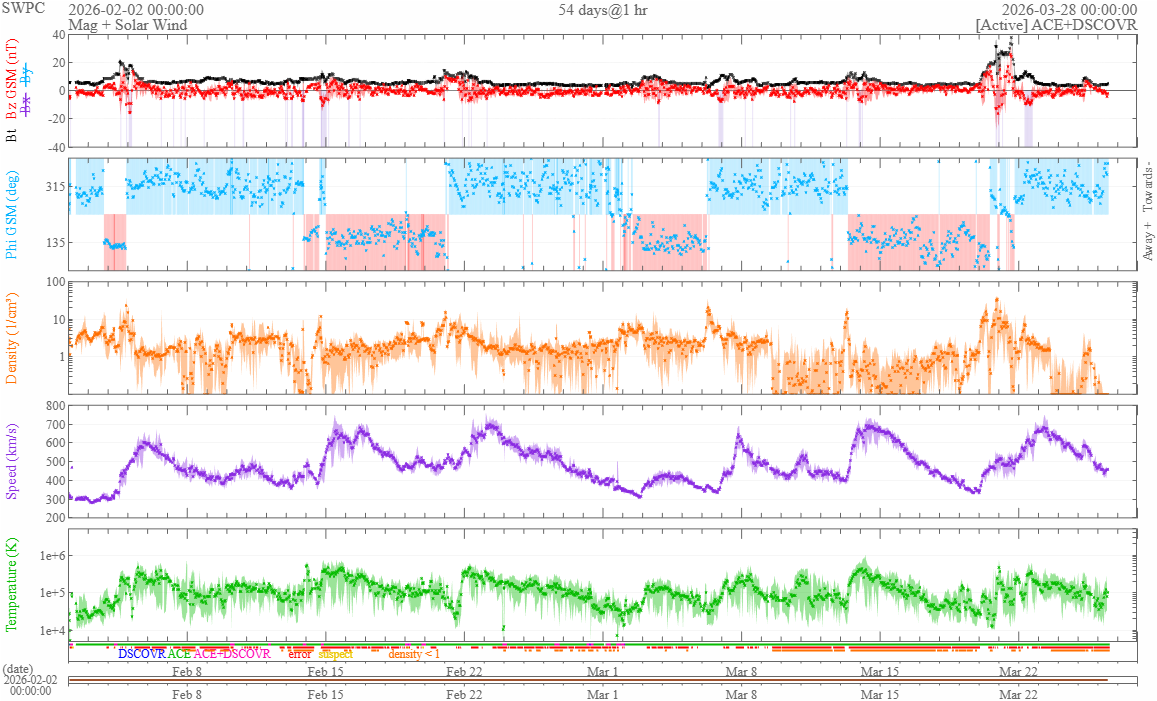Click the 315 tick on Phi axis
This screenshot has height=701, width=1157.
tap(55, 187)
